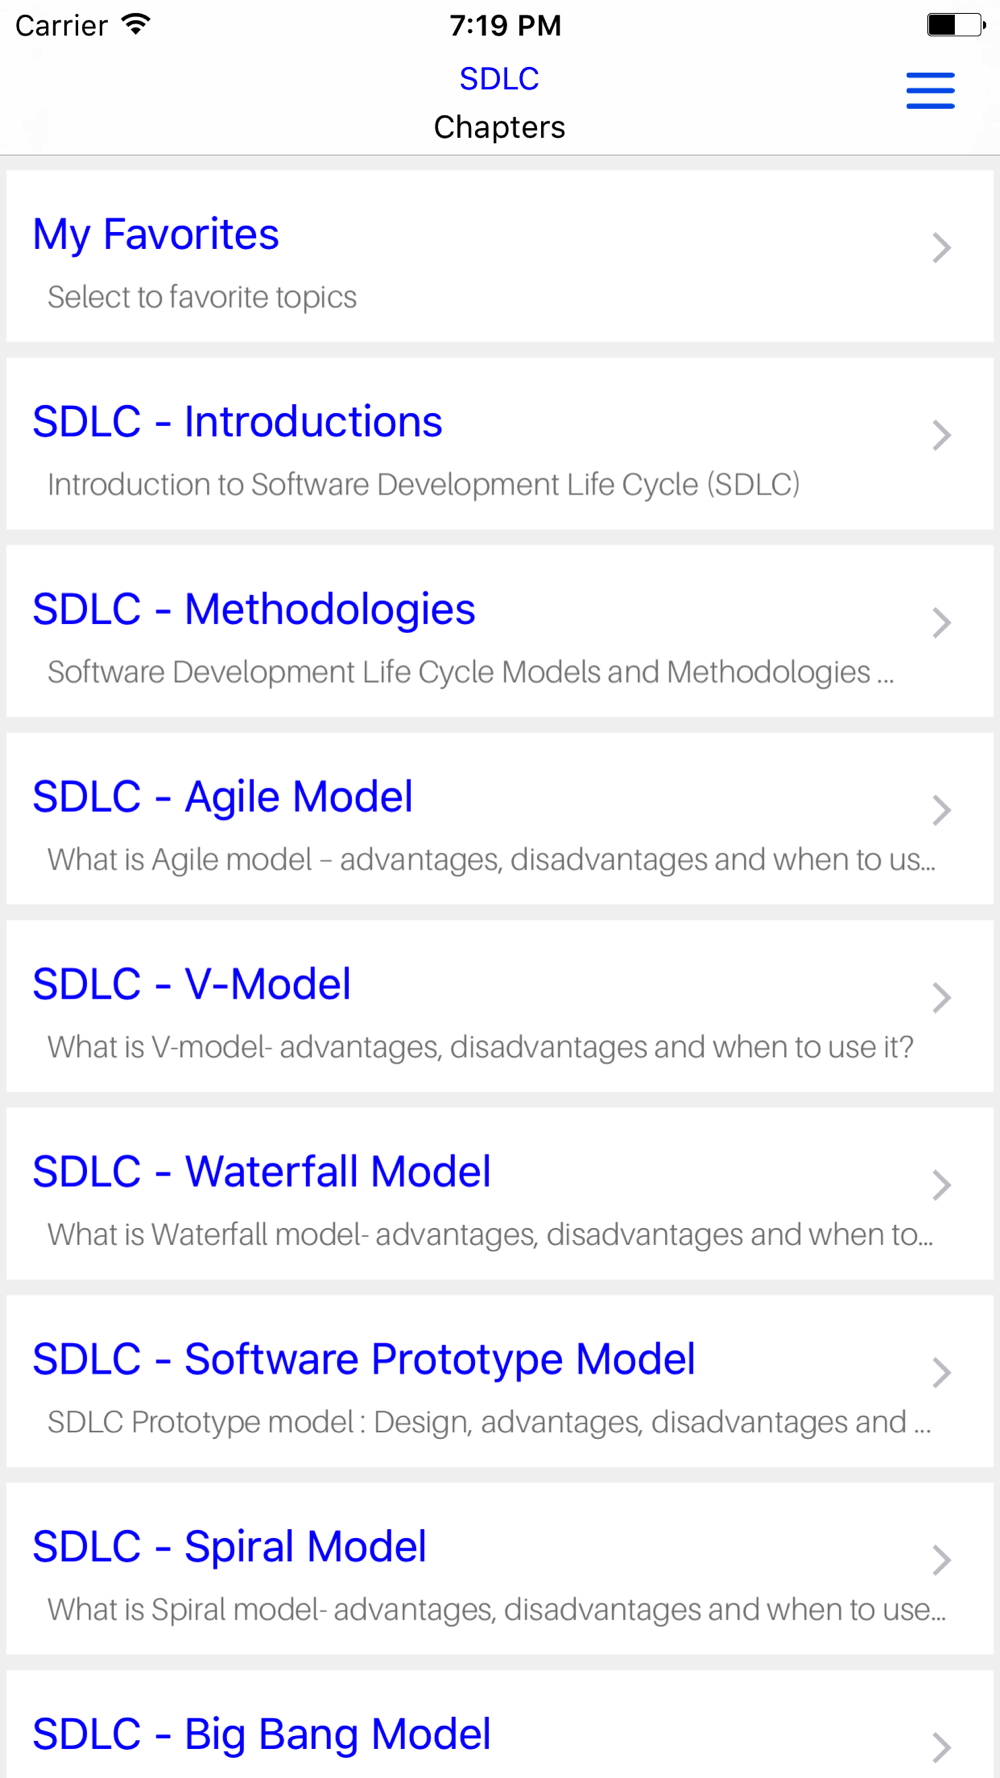The width and height of the screenshot is (1000, 1778).
Task: Open the hamburger menu icon
Action: [930, 91]
